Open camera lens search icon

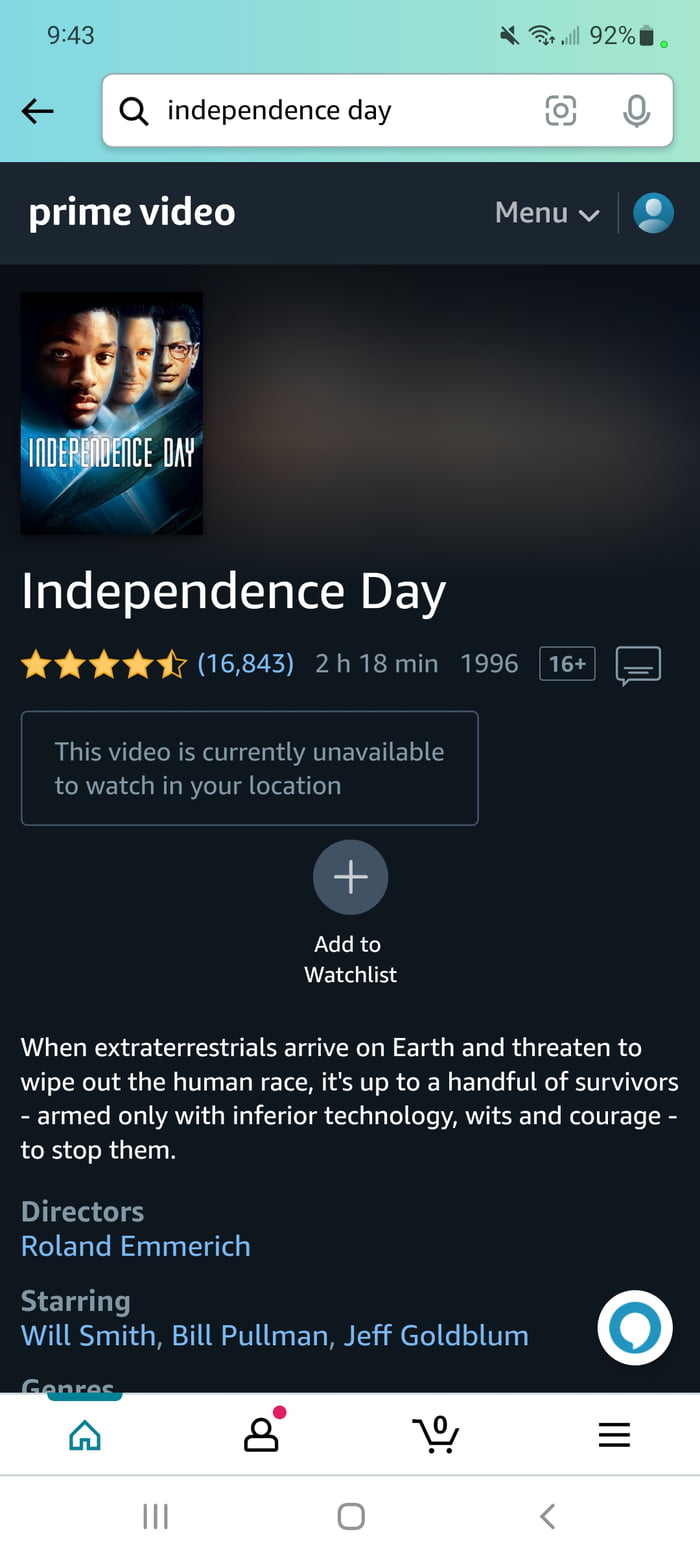[560, 110]
